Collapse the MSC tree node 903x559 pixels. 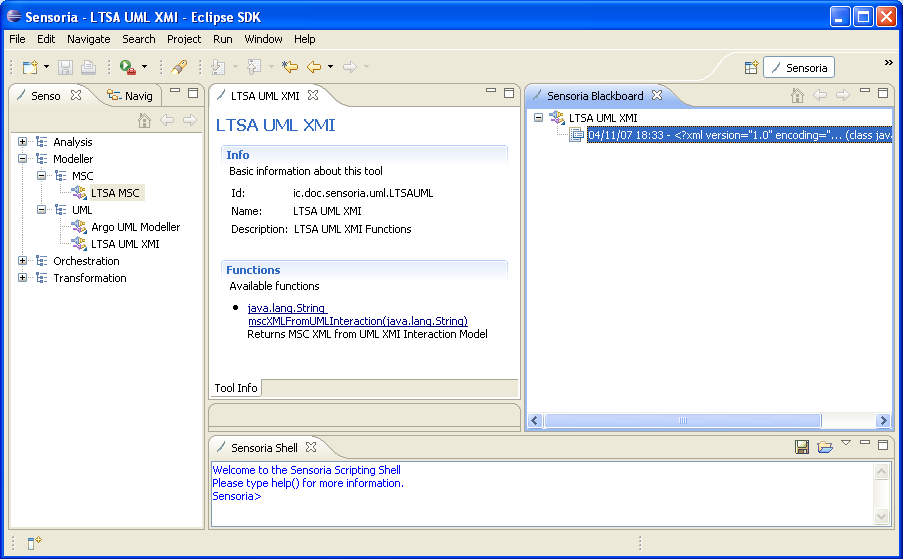[41, 176]
